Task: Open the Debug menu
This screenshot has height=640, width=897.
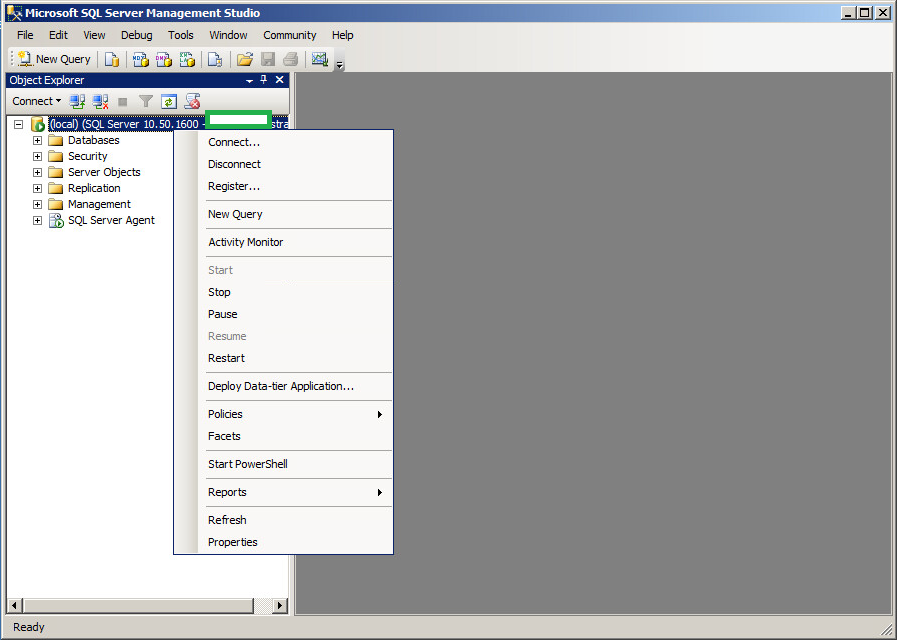Action: click(137, 35)
